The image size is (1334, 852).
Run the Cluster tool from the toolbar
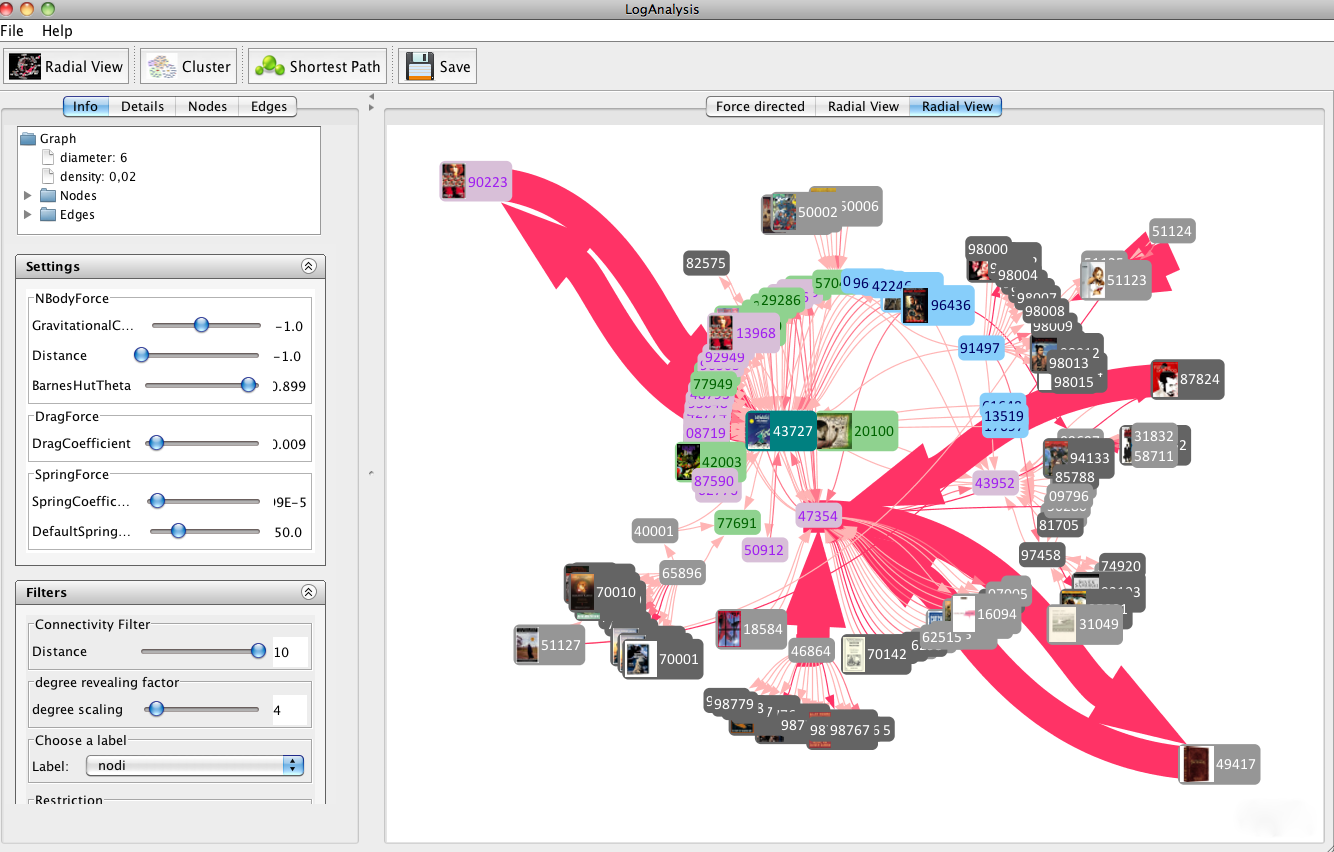[189, 67]
